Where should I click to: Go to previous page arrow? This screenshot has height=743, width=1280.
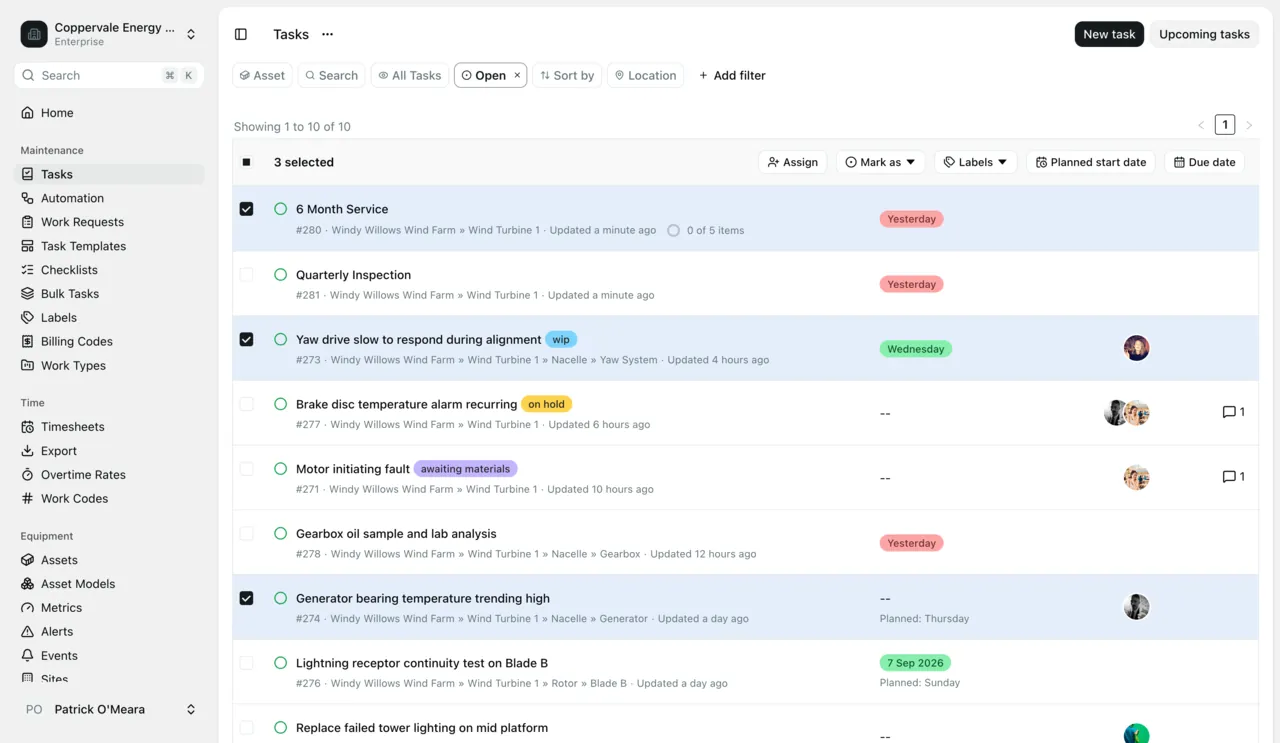click(x=1201, y=125)
